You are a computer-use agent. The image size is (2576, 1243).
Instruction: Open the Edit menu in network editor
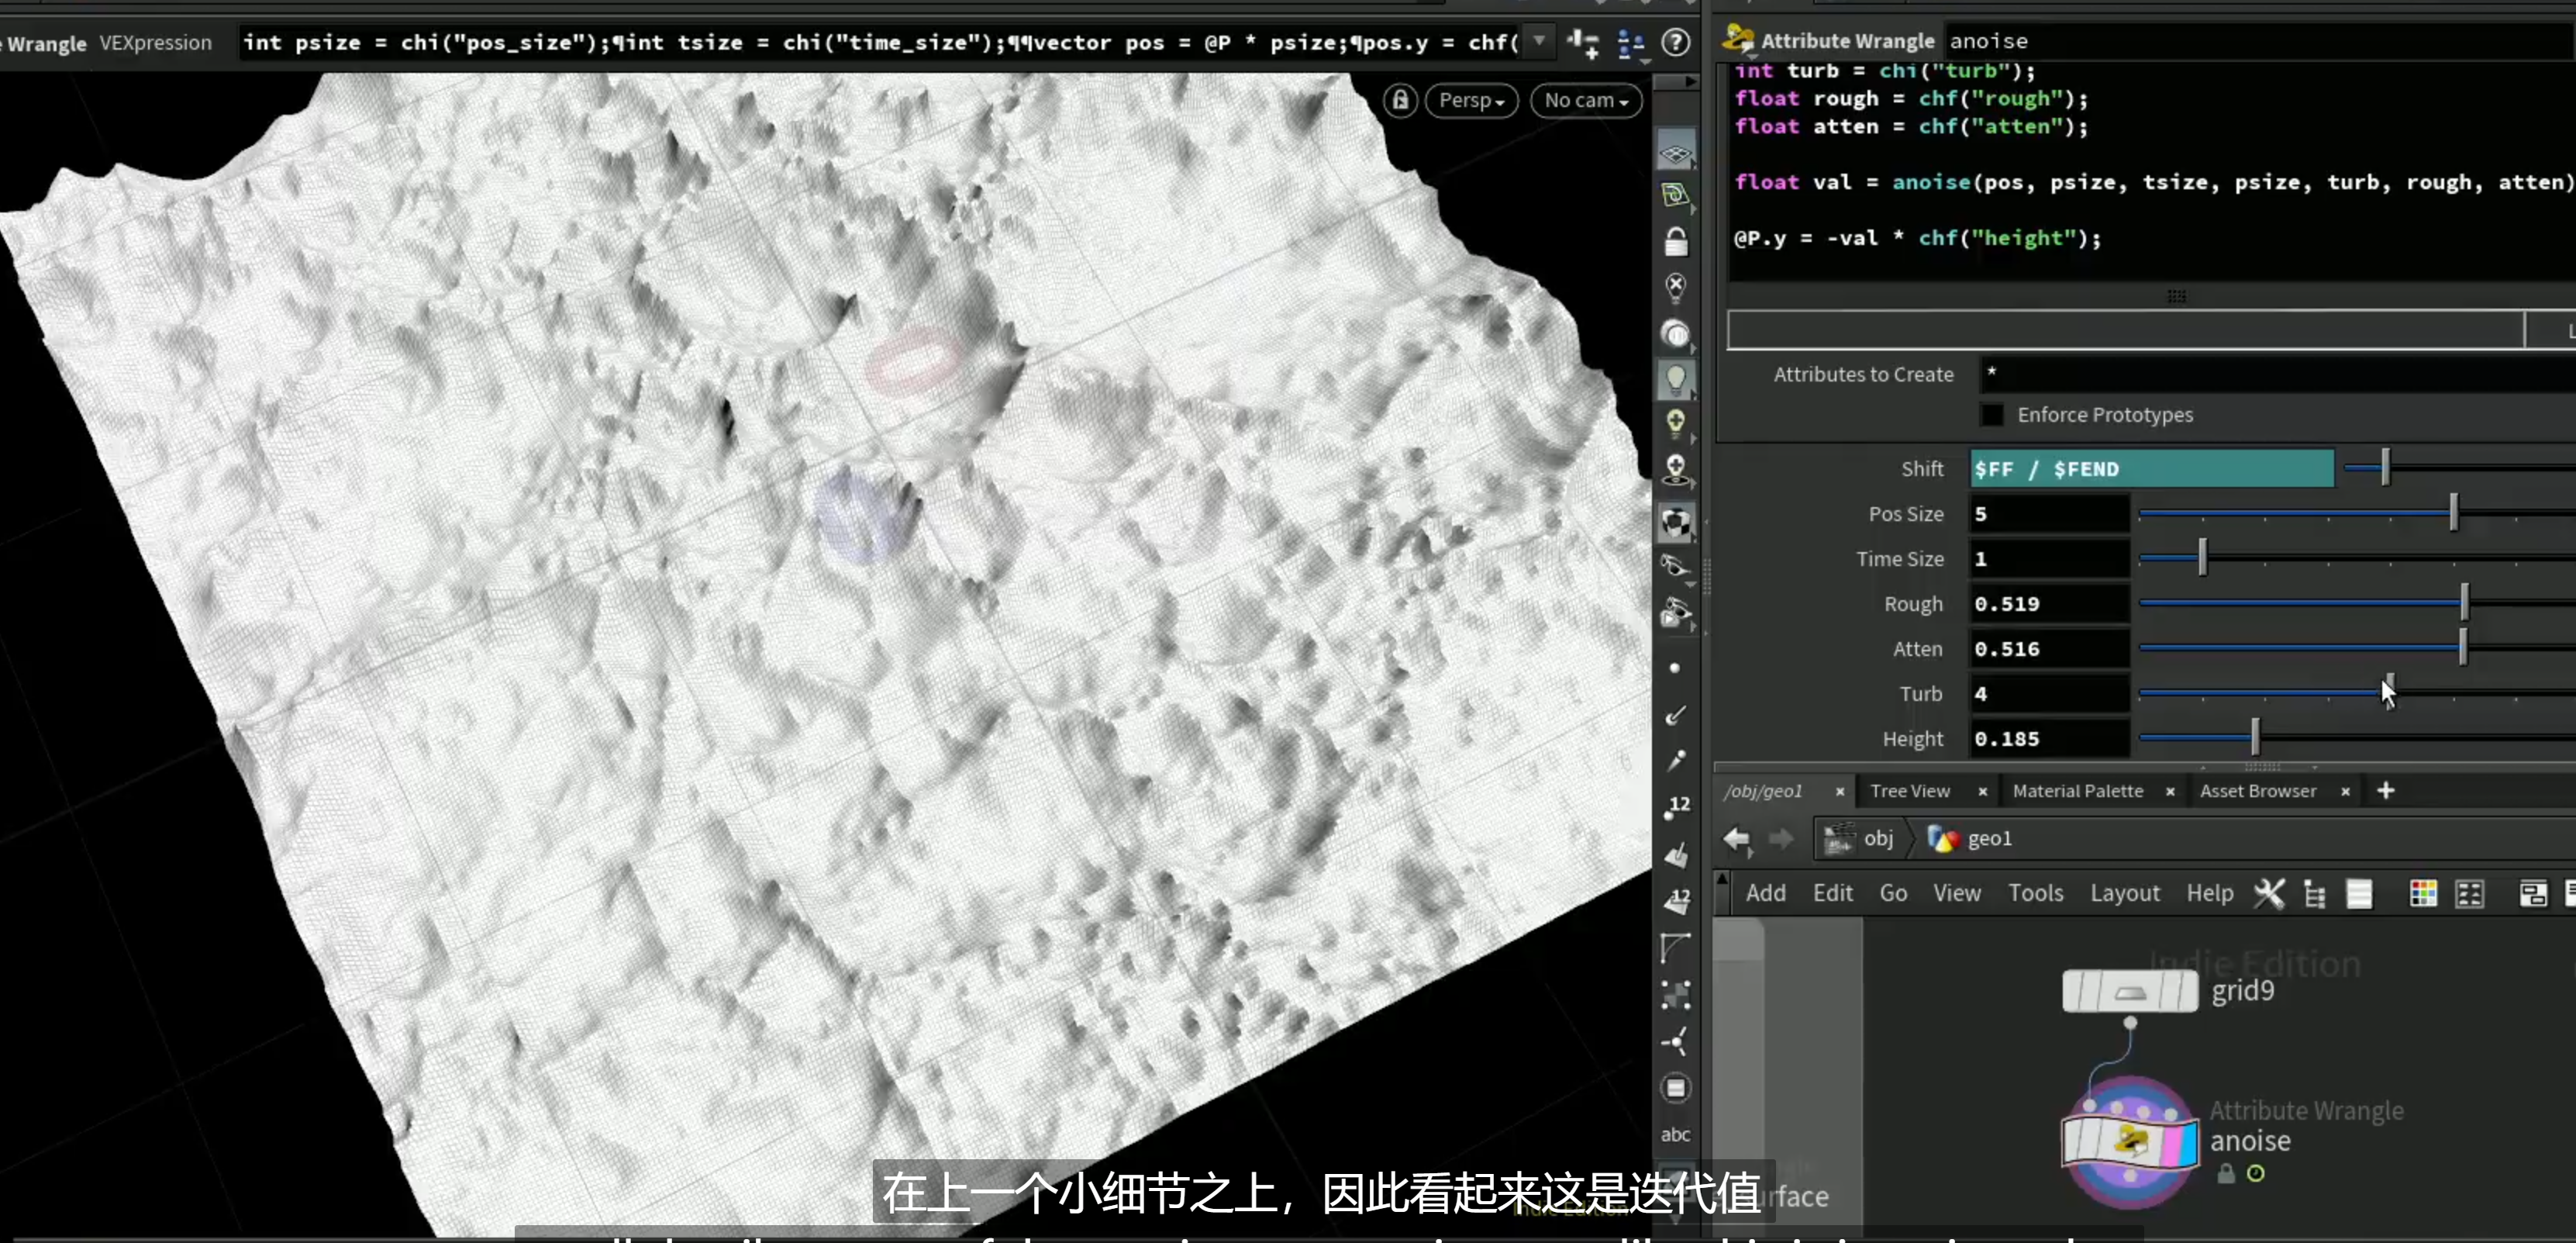(x=1833, y=893)
